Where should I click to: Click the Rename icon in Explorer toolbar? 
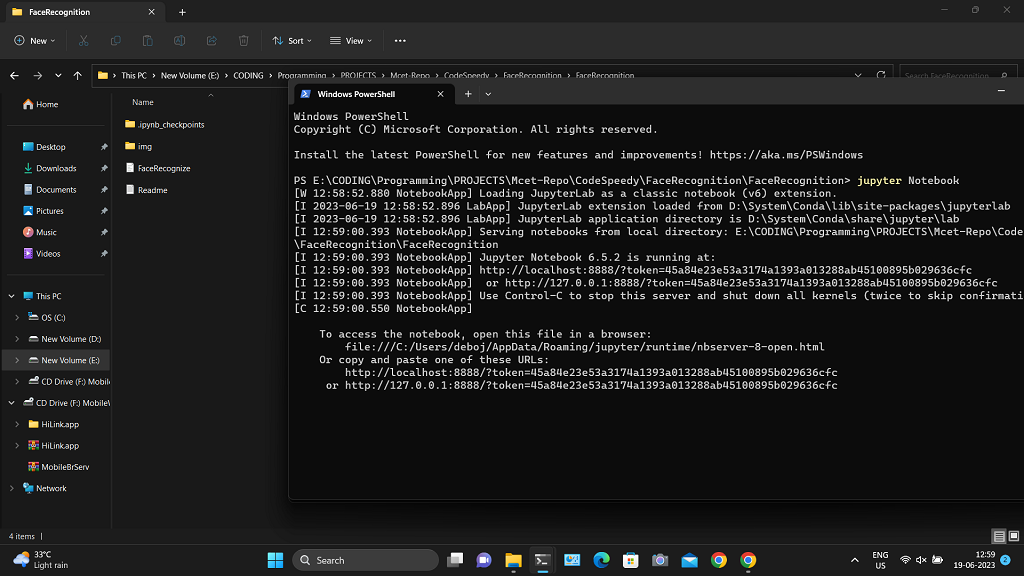(180, 40)
